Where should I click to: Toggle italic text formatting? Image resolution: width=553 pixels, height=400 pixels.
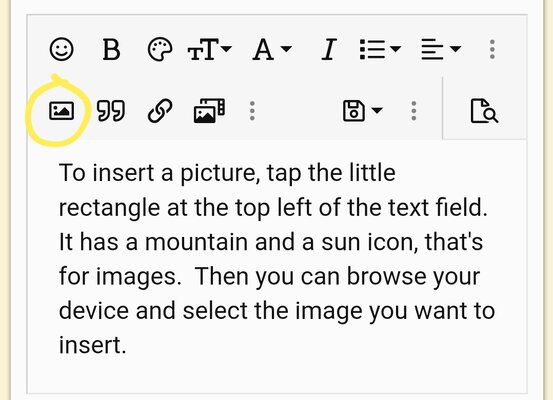(x=329, y=49)
